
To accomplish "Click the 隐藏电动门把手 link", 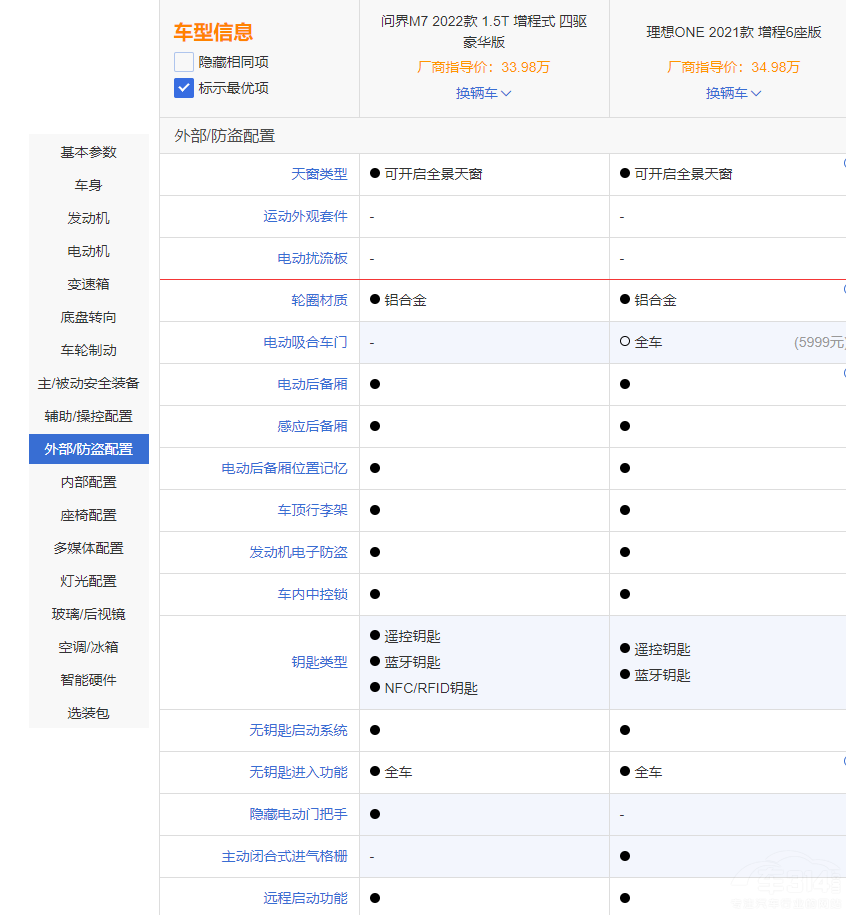I will pos(298,814).
